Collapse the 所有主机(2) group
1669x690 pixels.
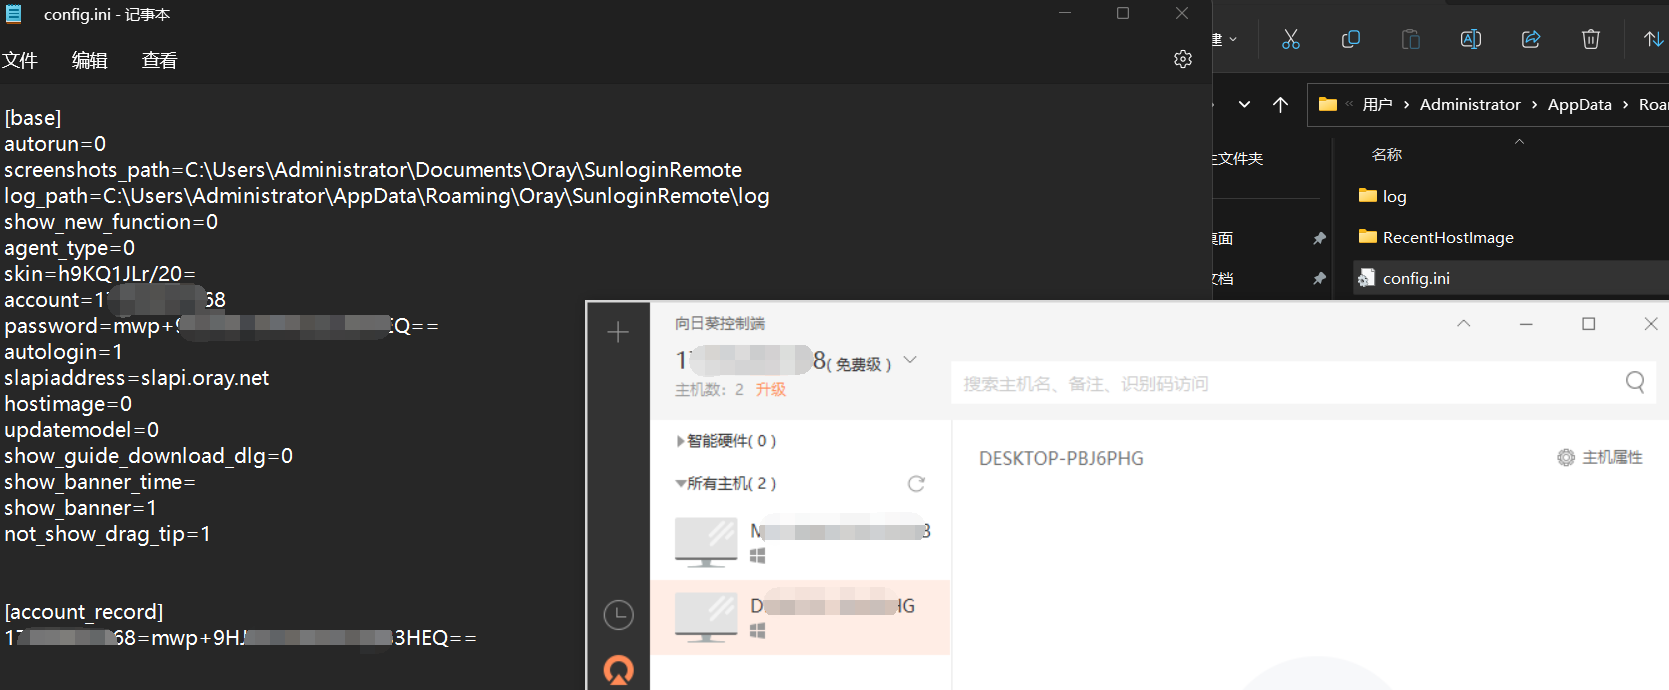[x=726, y=483]
